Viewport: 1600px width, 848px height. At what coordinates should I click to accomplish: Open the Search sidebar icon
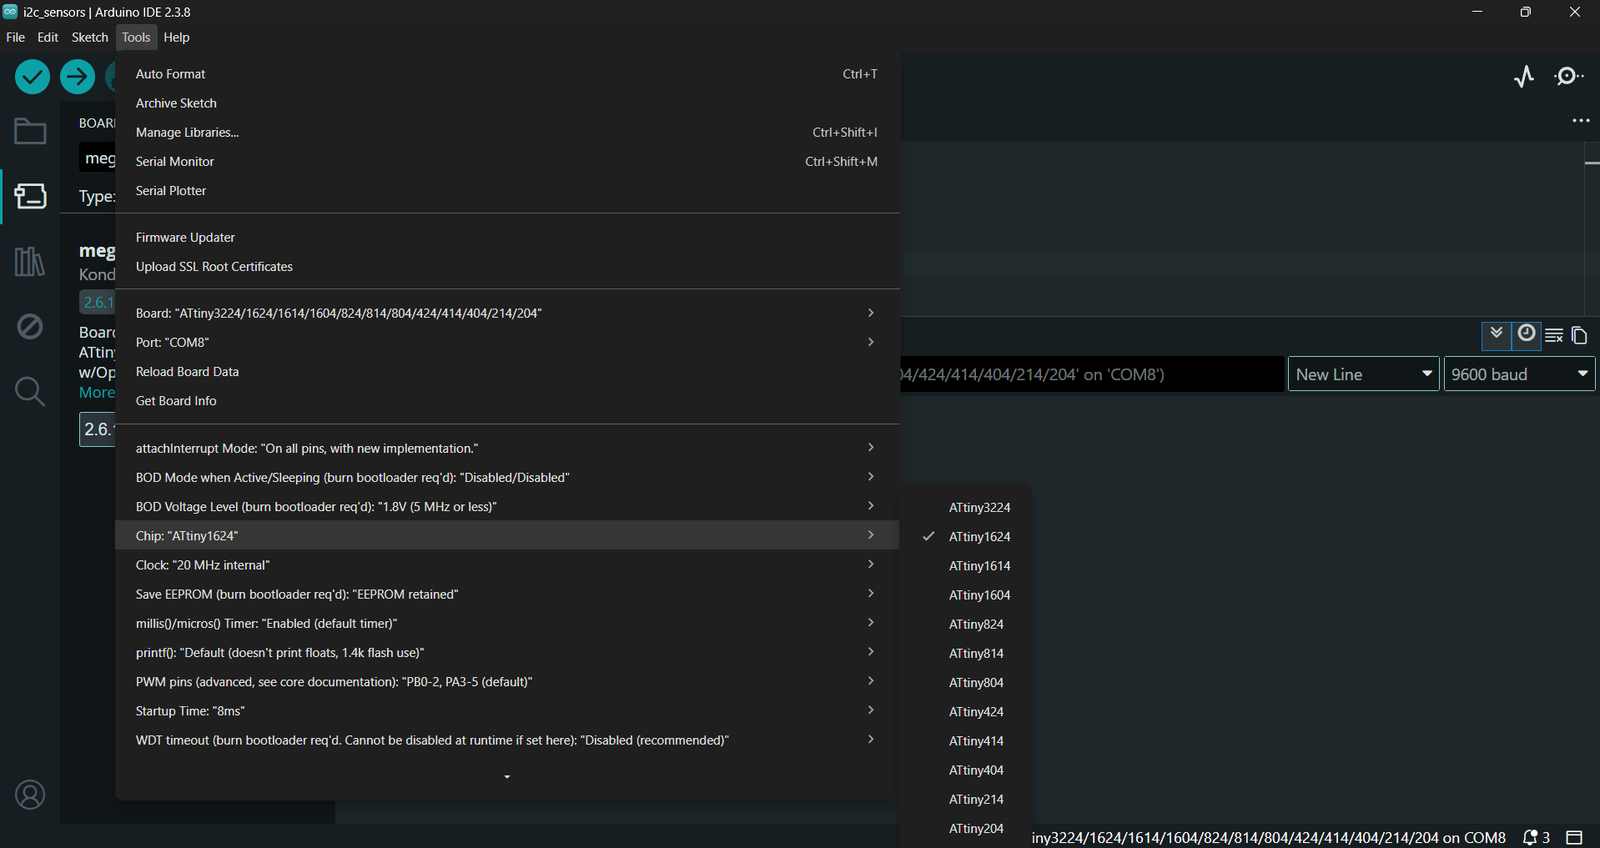[x=30, y=391]
